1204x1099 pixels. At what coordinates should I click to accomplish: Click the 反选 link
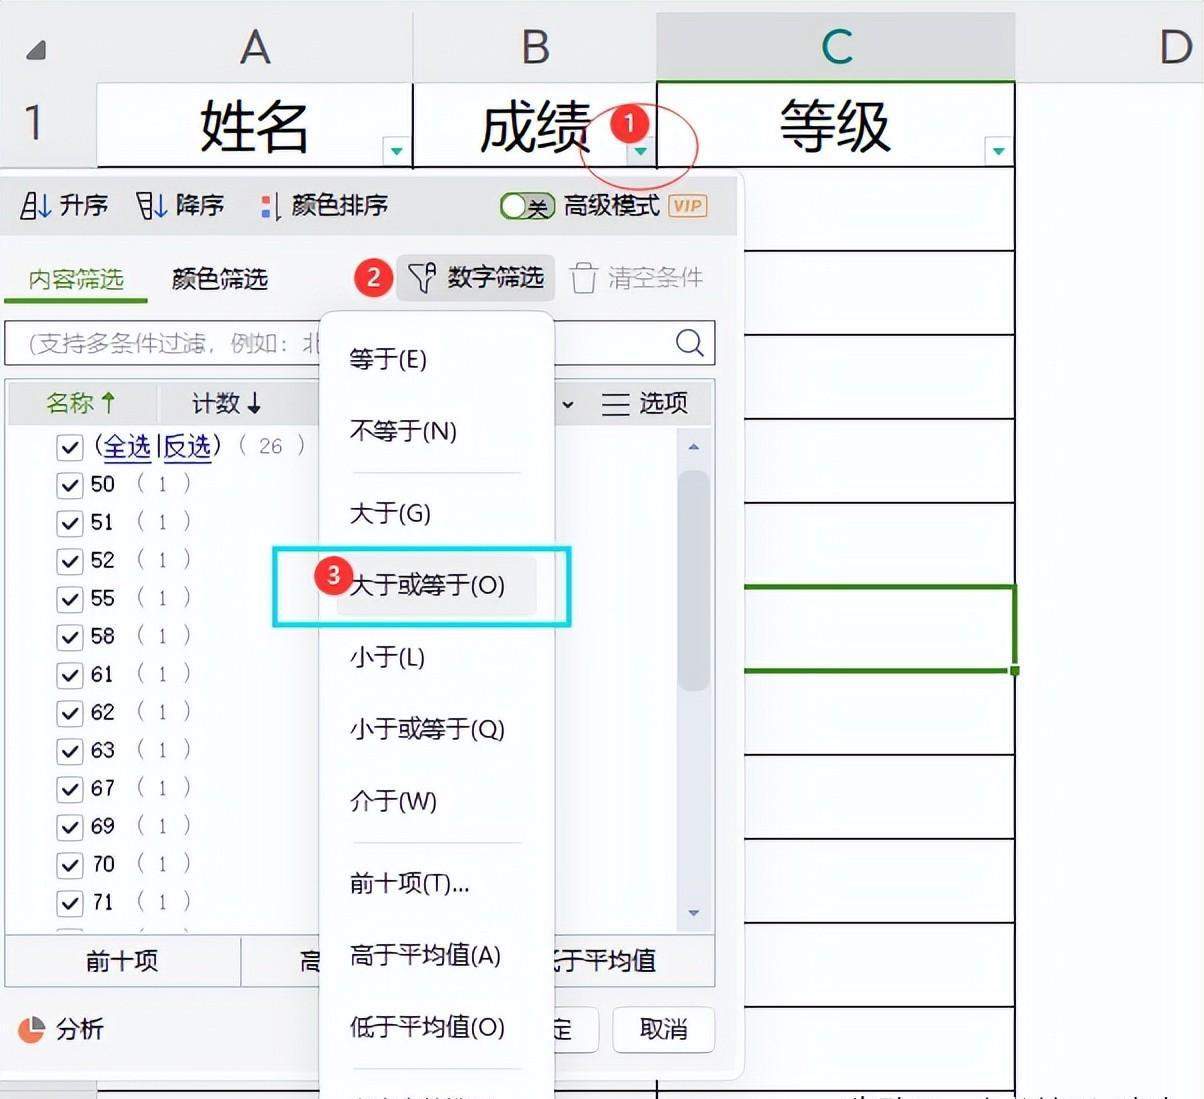[188, 447]
